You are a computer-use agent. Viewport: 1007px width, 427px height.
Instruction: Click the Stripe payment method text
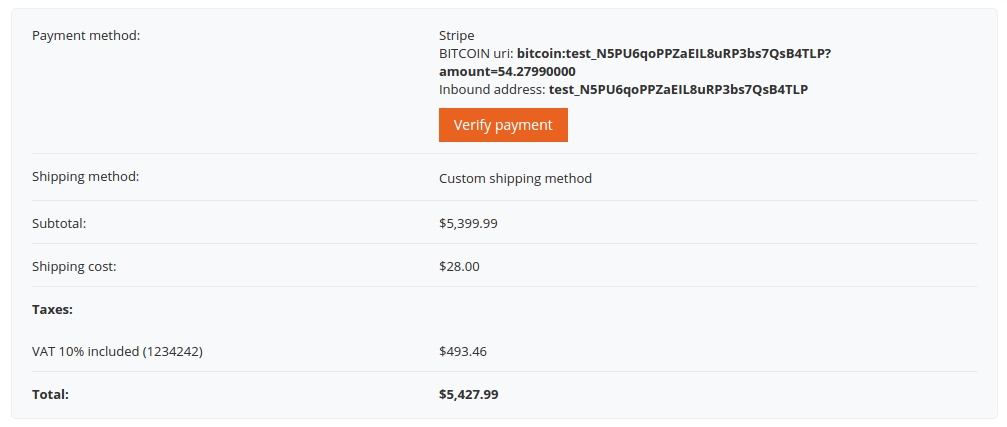[457, 35]
